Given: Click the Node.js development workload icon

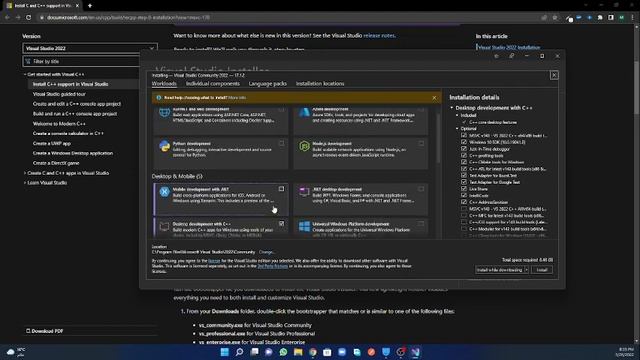Looking at the screenshot, I should pos(304,146).
